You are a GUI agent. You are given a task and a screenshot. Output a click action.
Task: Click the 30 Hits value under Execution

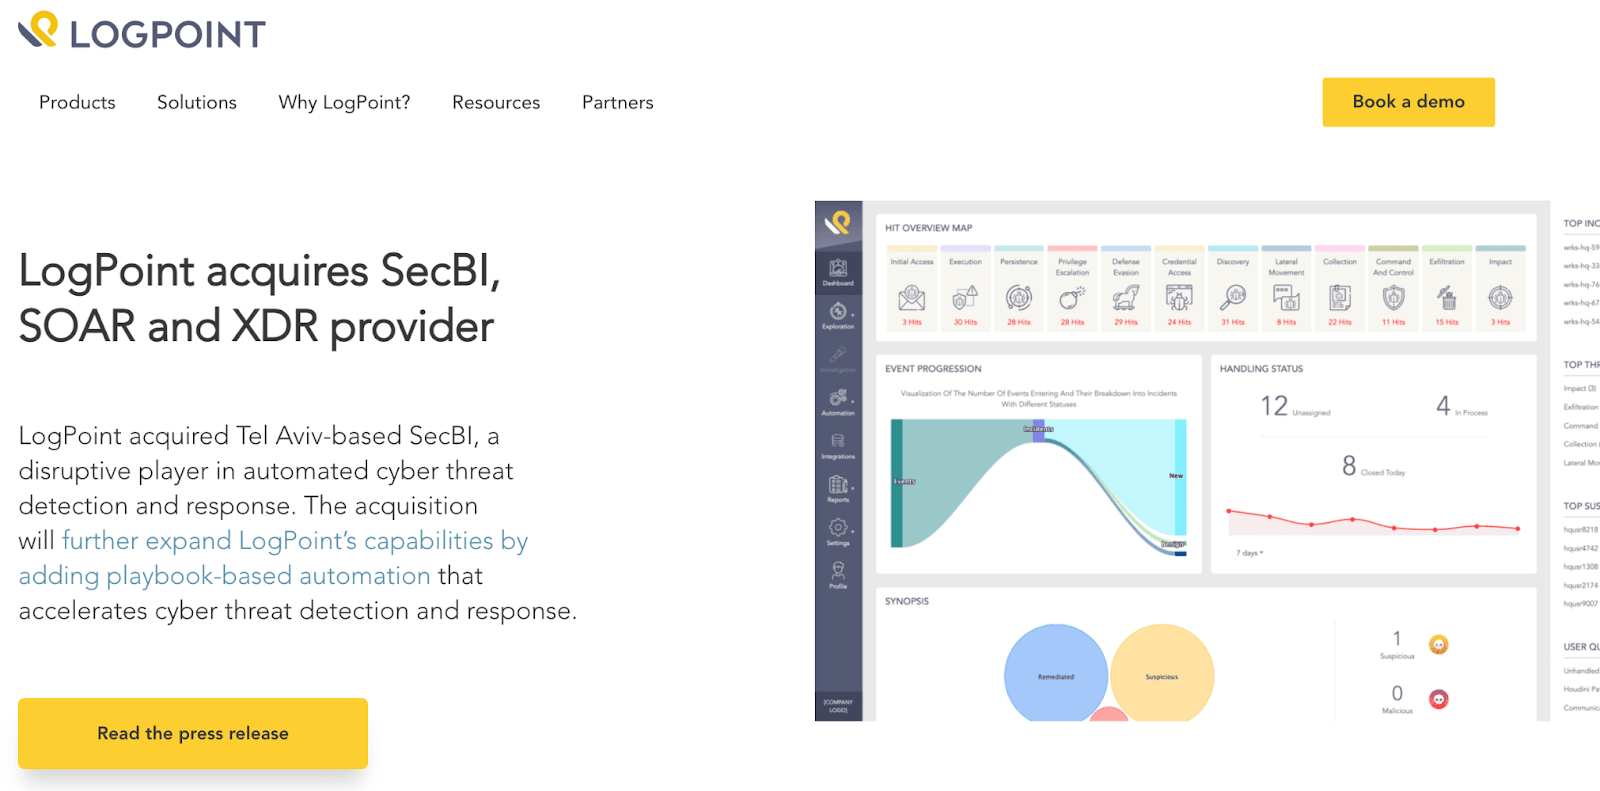pyautogui.click(x=965, y=322)
